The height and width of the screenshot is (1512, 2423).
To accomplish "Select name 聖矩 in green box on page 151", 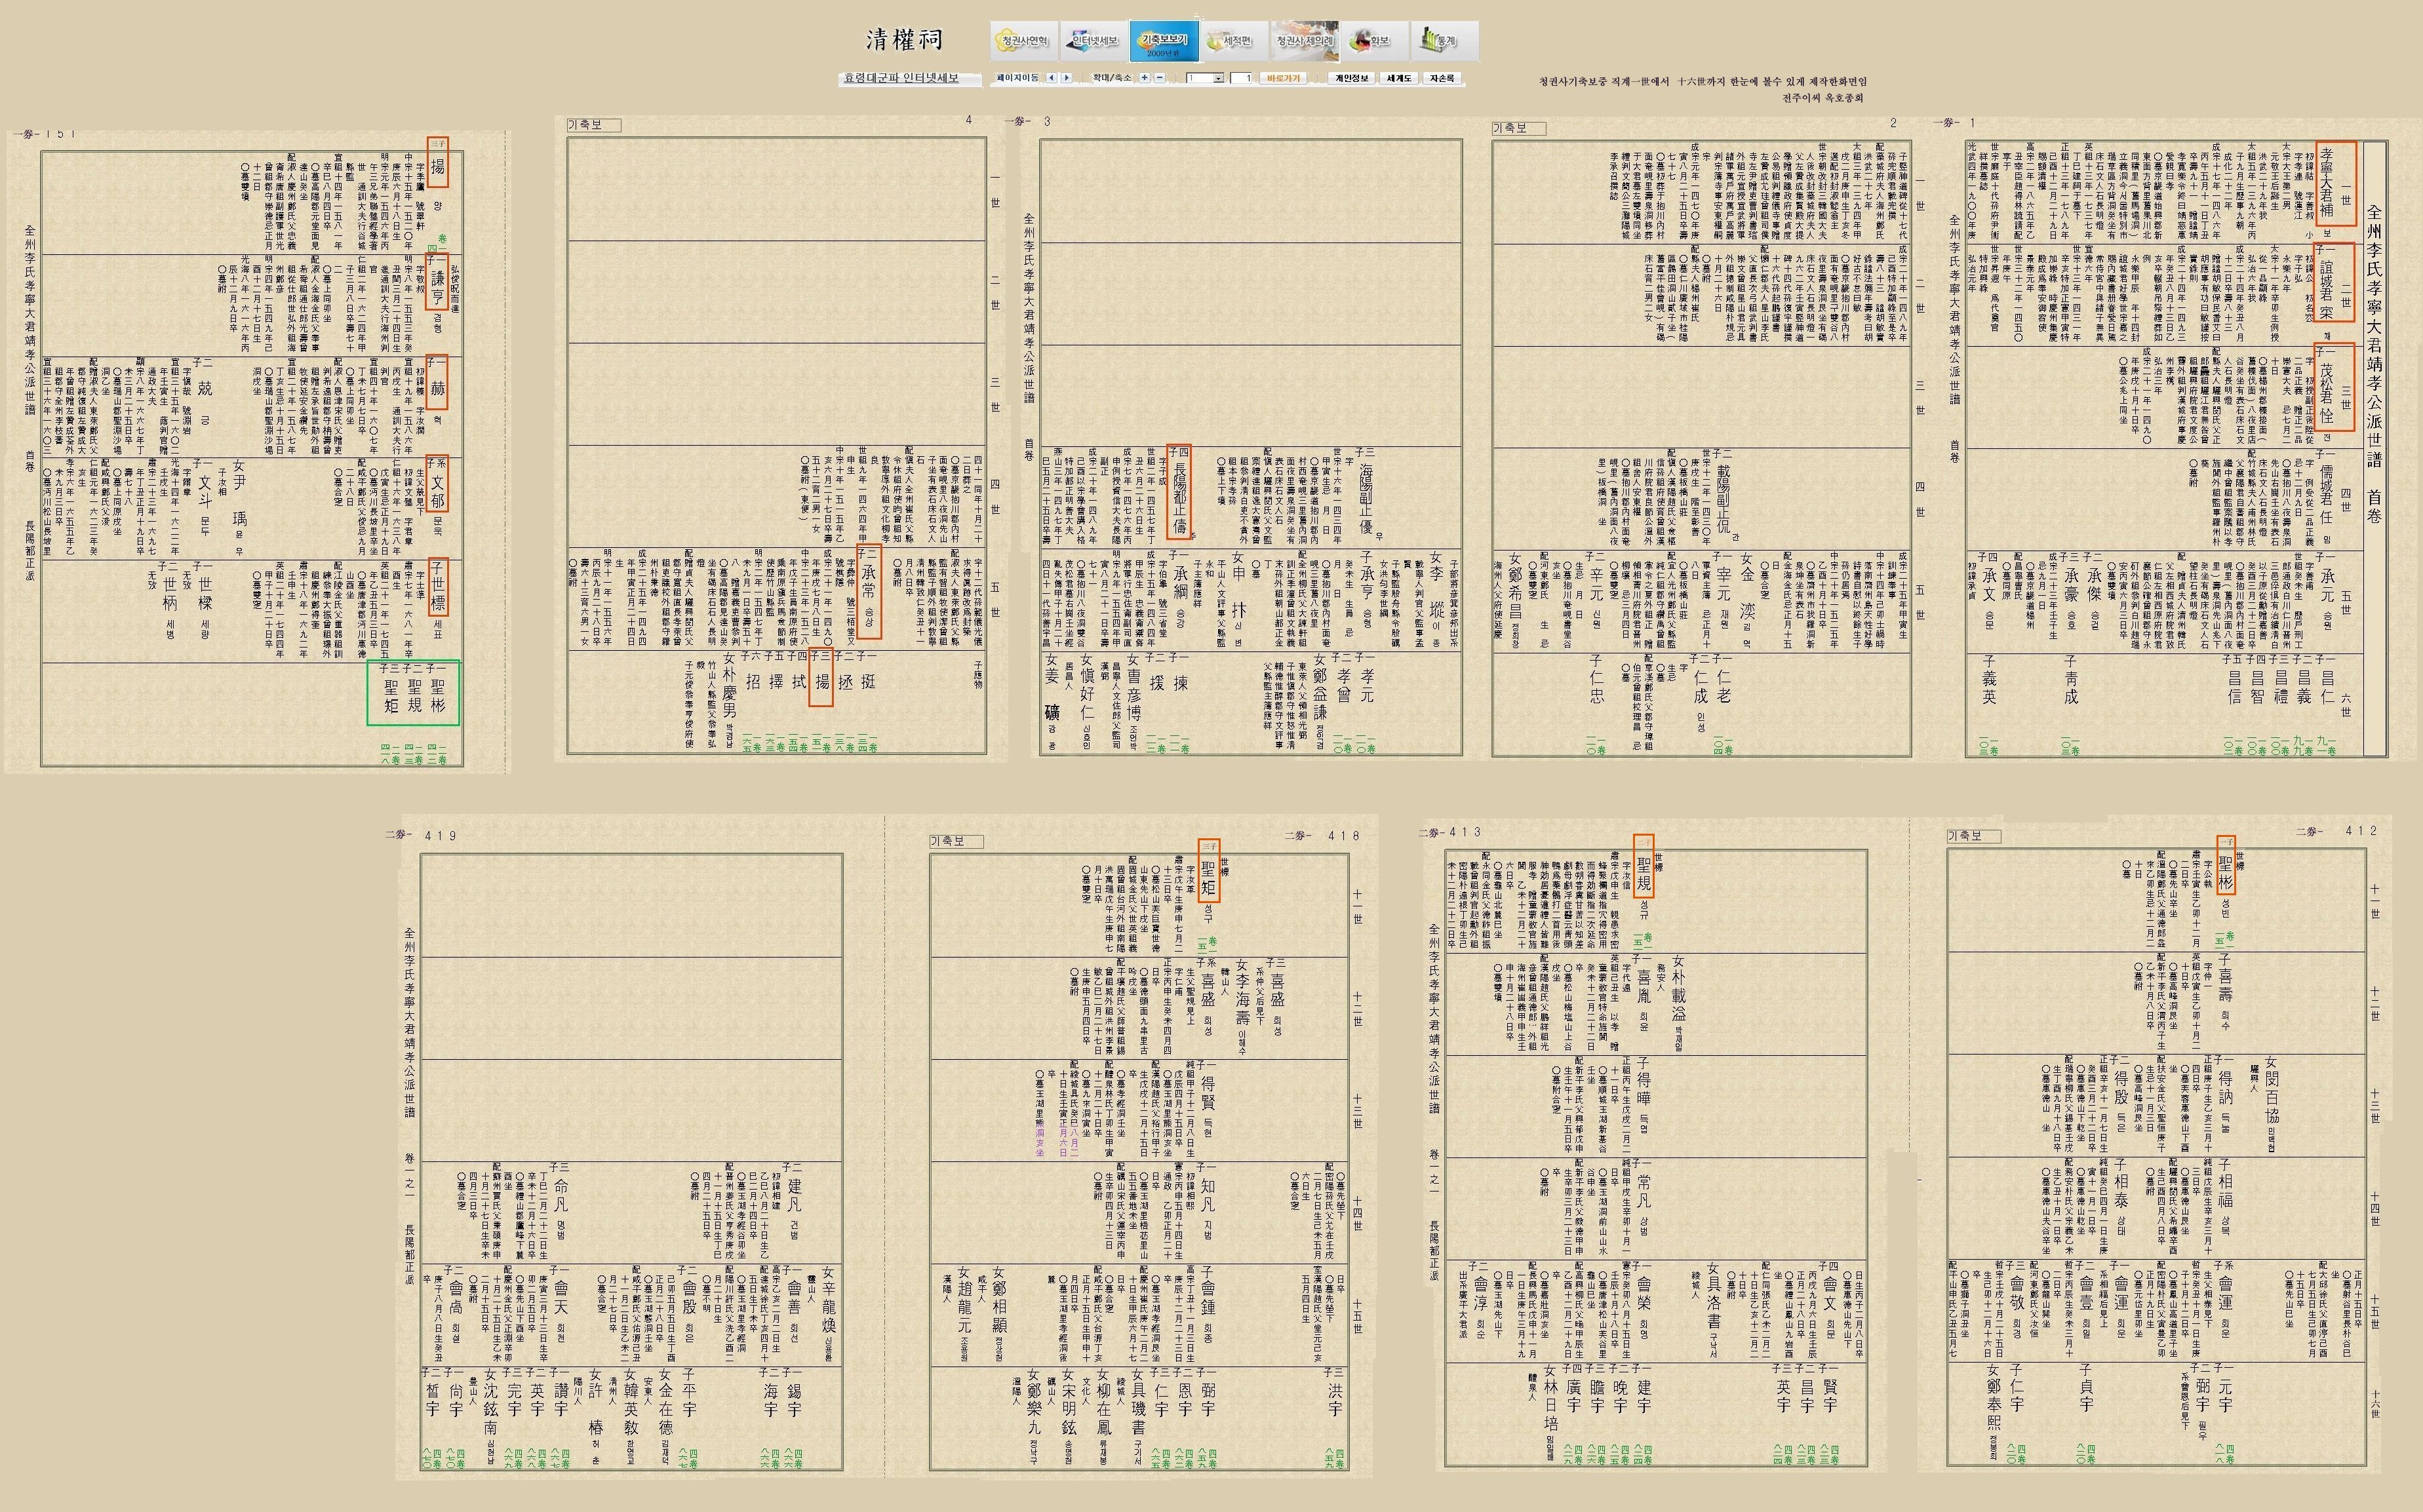I will [x=390, y=697].
